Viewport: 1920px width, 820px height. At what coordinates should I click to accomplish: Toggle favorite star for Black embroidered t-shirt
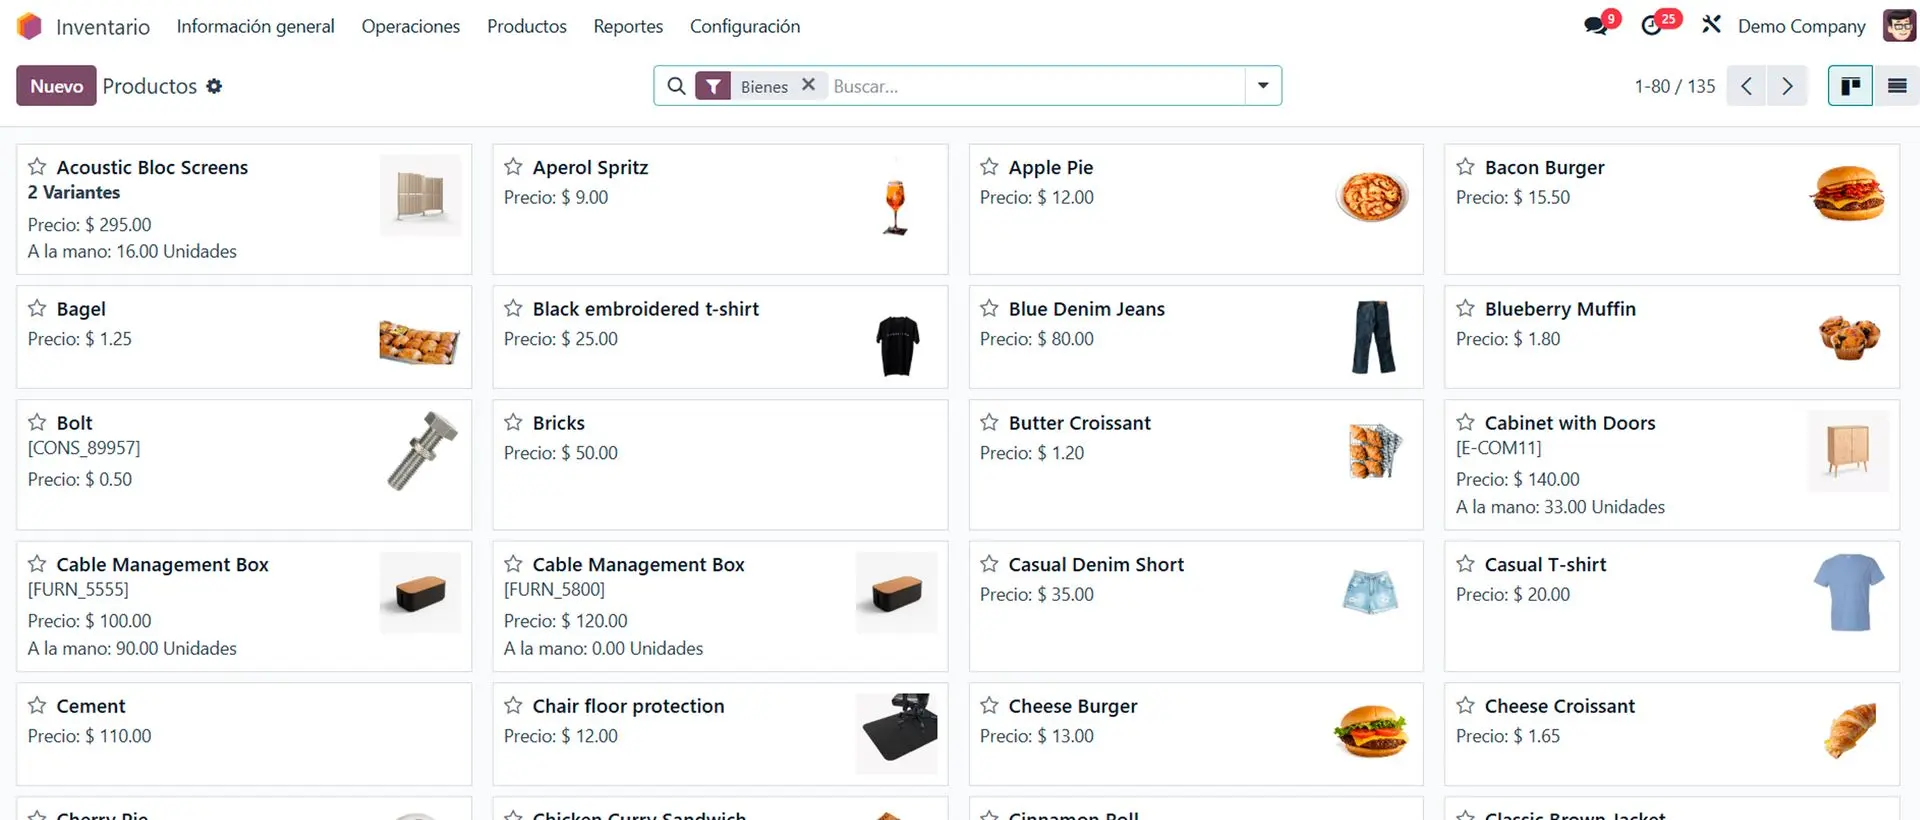pos(513,308)
